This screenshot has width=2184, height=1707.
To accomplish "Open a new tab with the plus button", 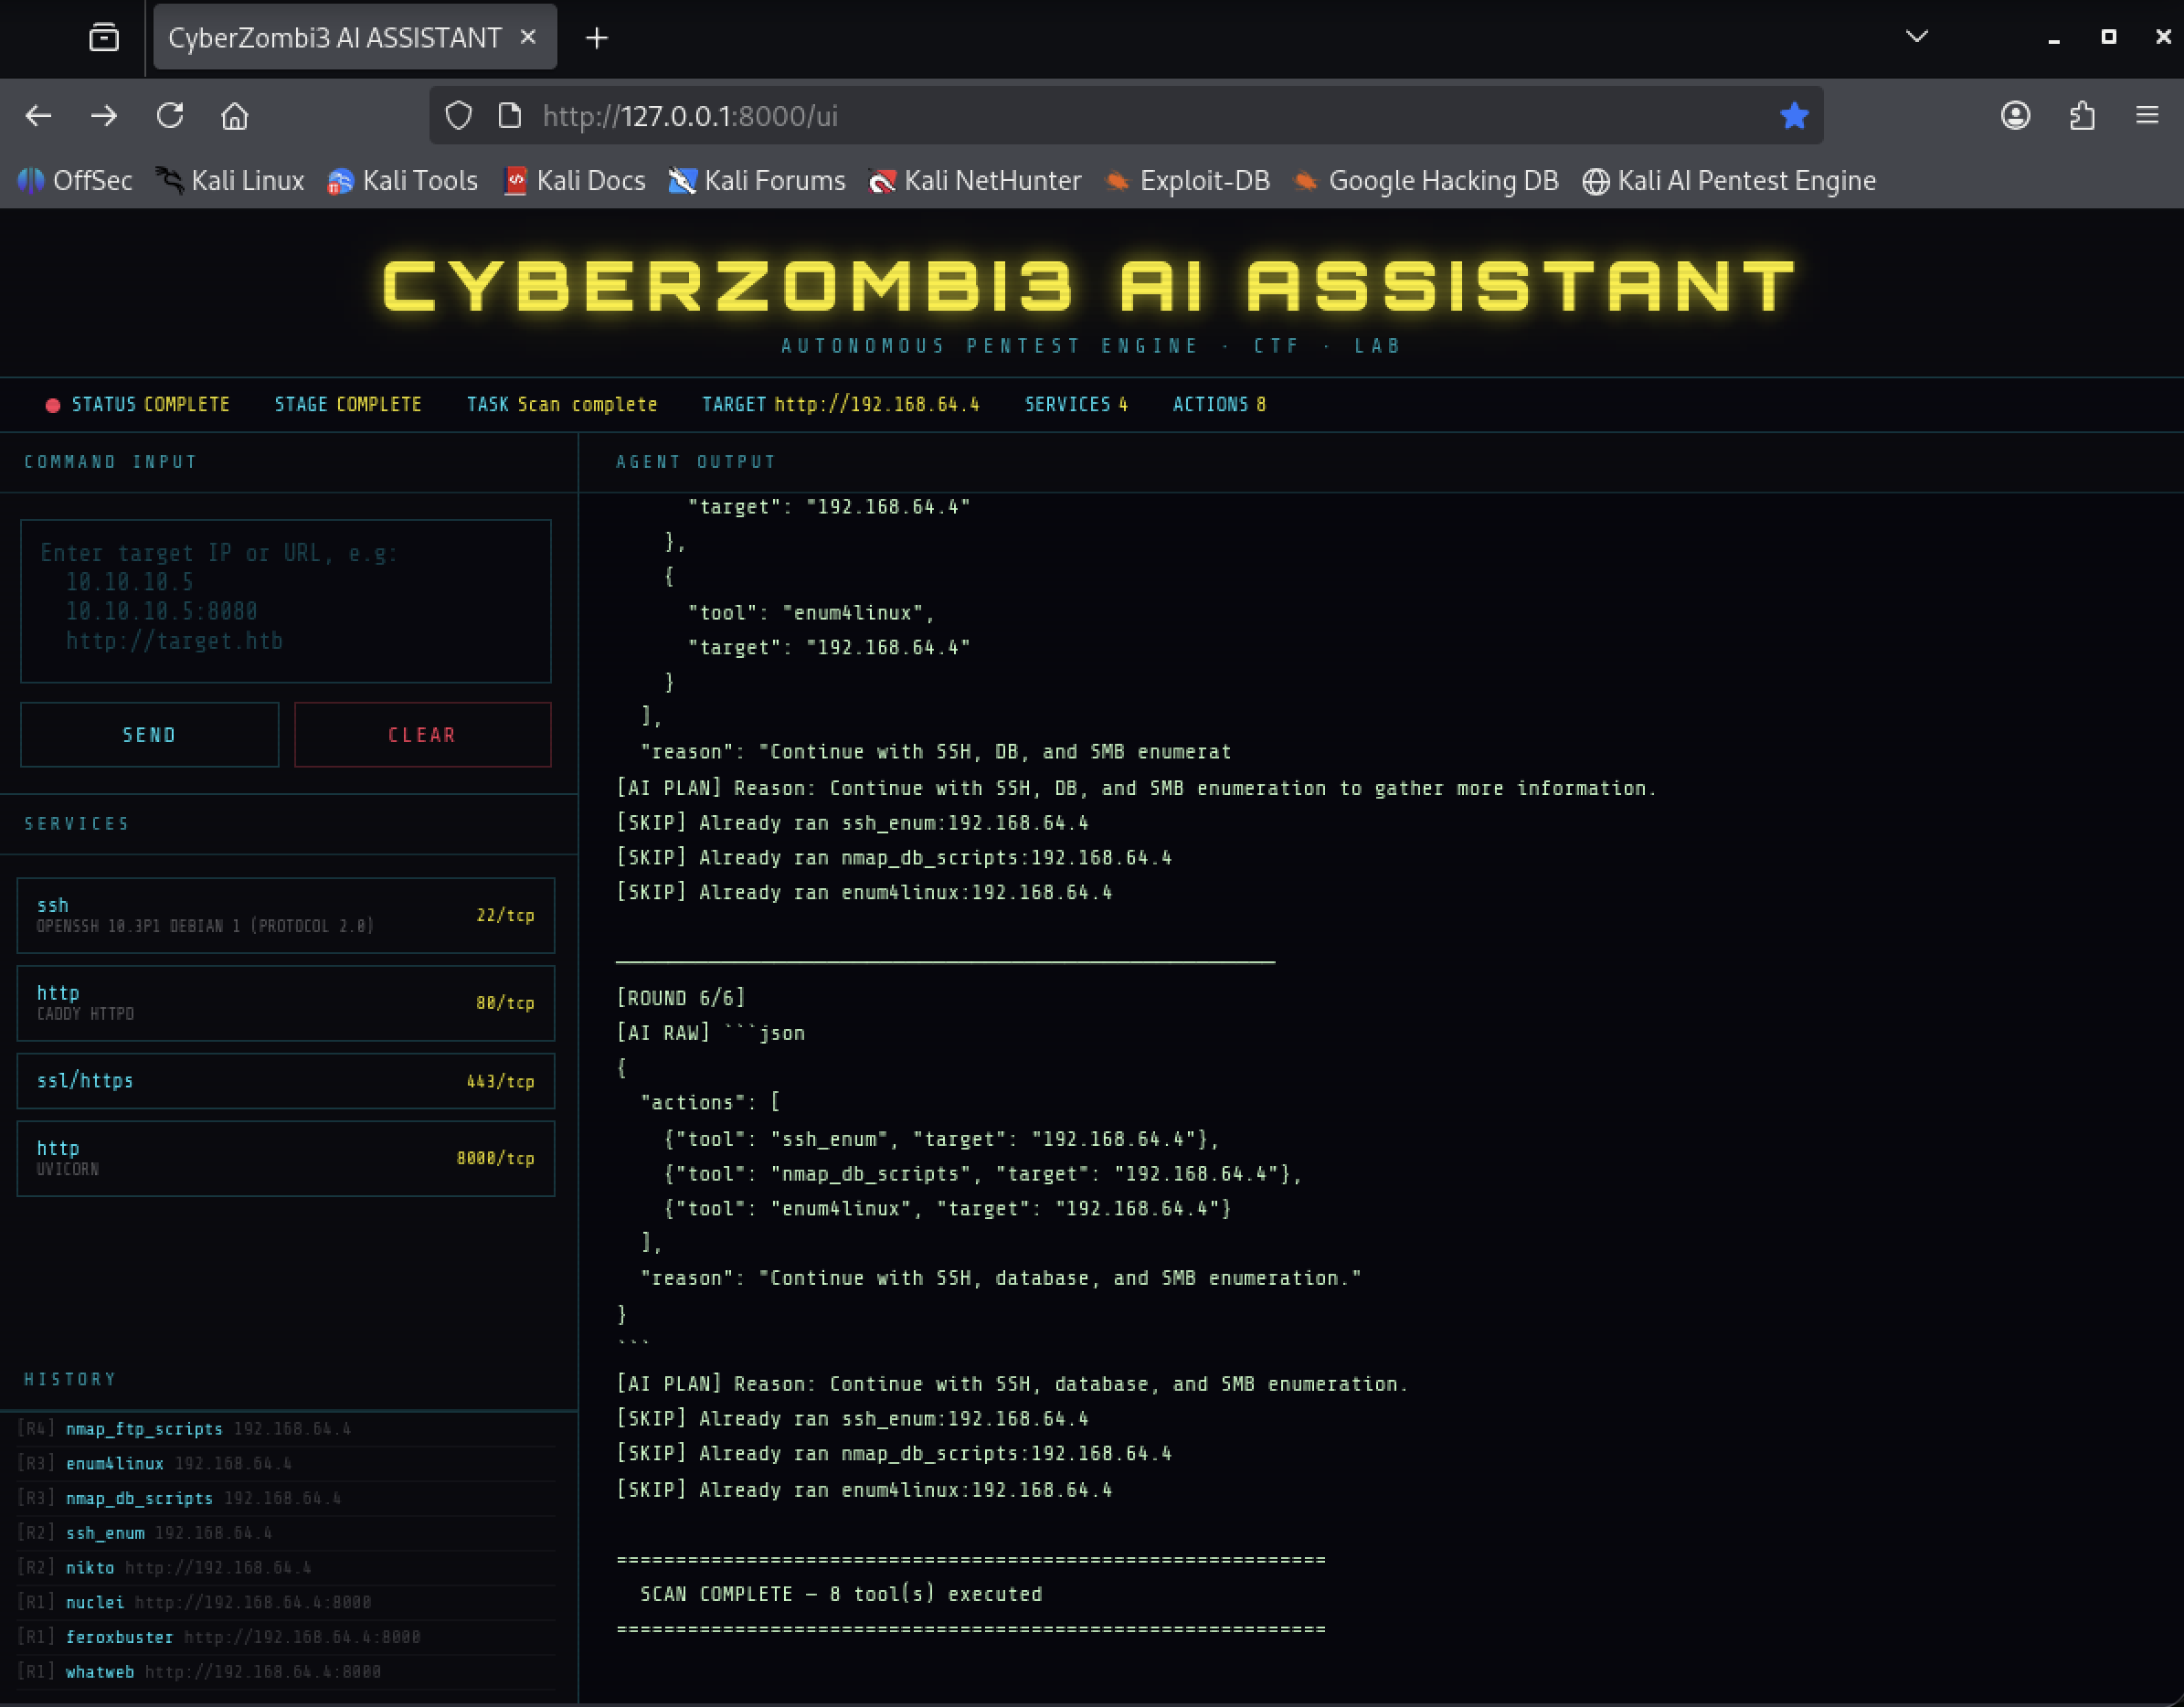I will click(x=597, y=38).
